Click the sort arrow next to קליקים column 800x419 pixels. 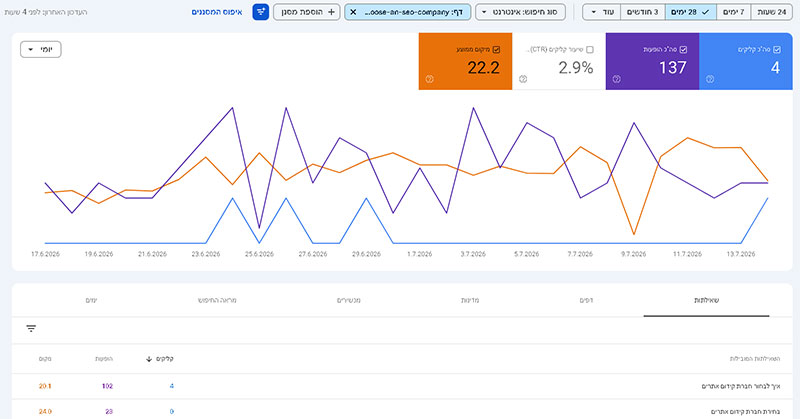coord(149,359)
